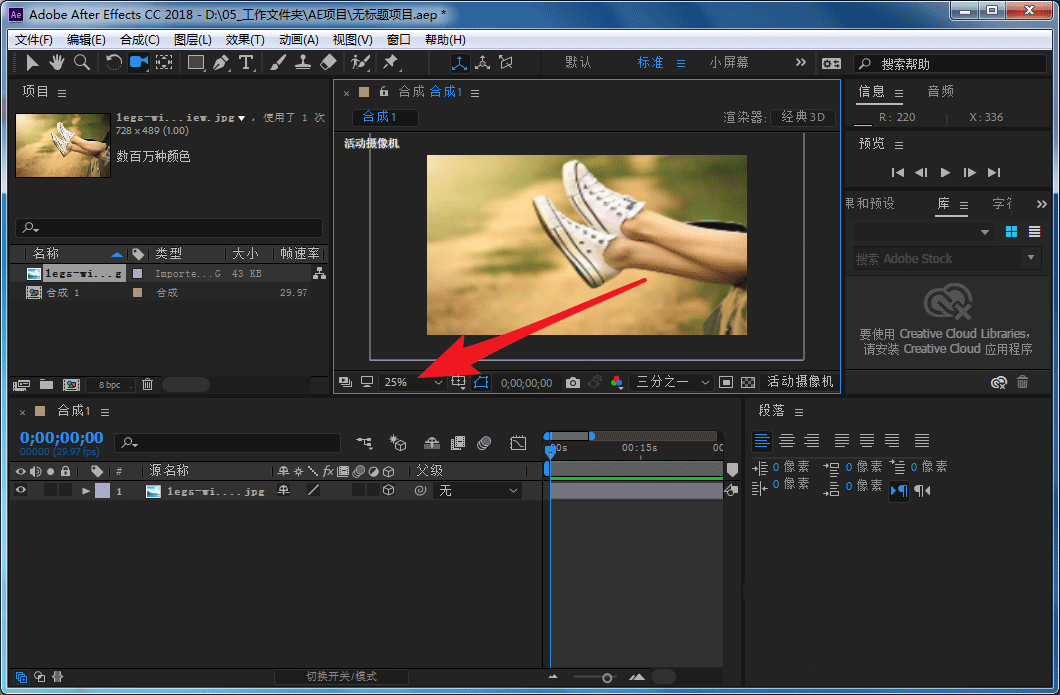Adjust the timeline zoom slider handle

click(607, 678)
